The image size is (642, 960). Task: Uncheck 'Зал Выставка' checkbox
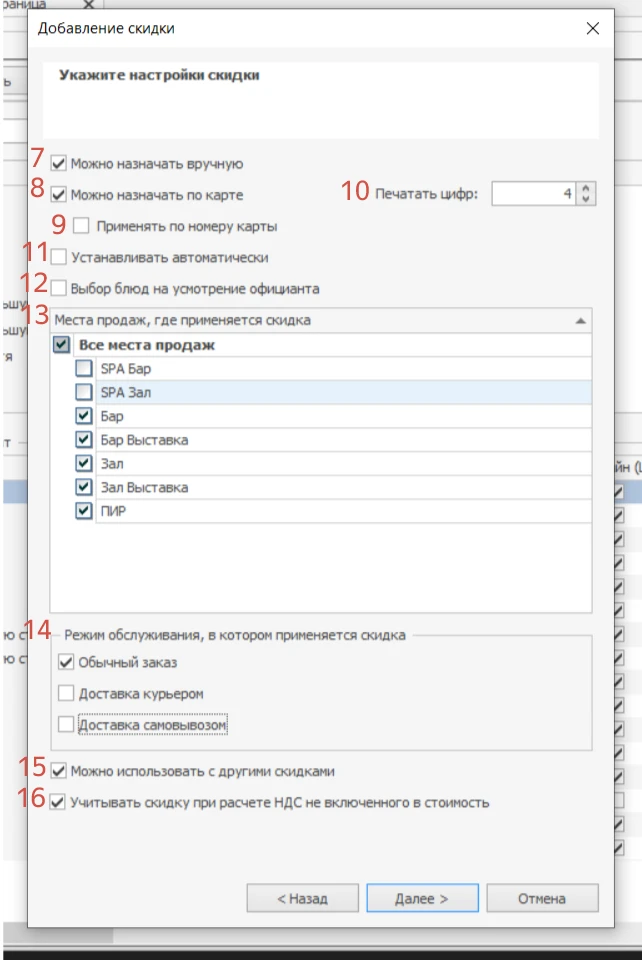click(84, 487)
